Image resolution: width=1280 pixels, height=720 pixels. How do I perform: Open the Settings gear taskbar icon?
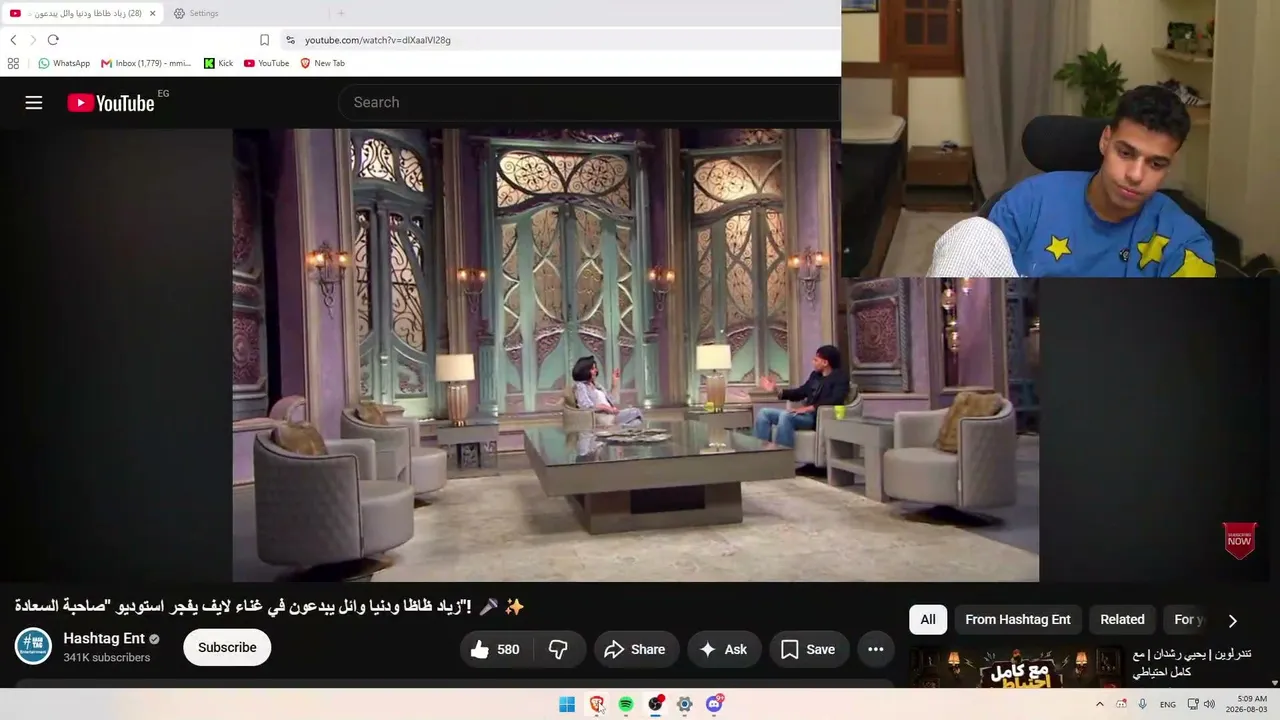click(x=684, y=704)
